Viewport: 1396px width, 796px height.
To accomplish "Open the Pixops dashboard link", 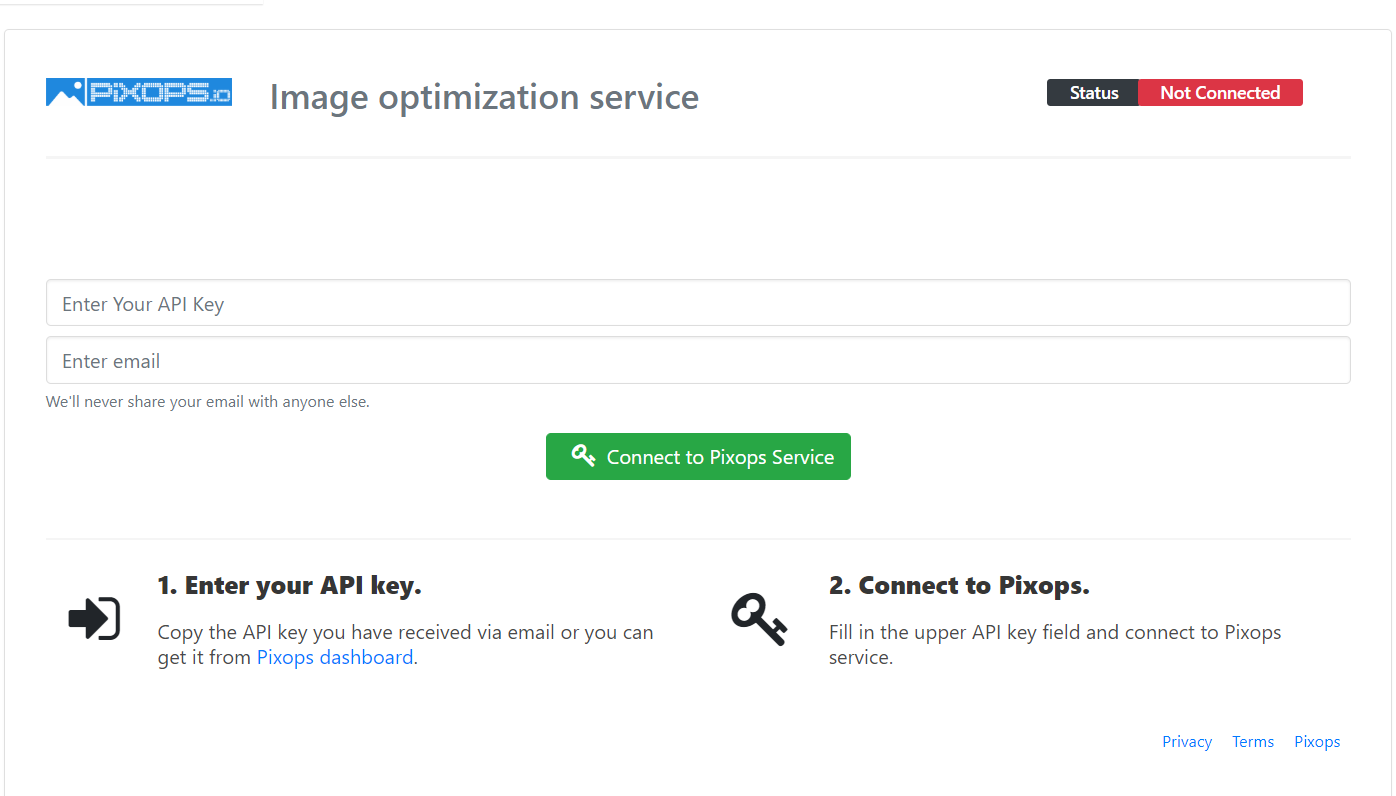I will click(x=334, y=657).
